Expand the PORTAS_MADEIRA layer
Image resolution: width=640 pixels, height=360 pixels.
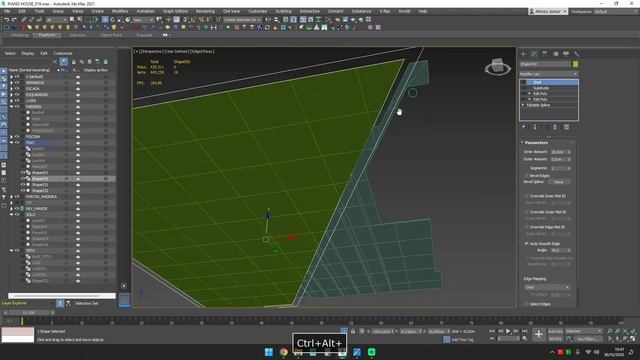12,197
